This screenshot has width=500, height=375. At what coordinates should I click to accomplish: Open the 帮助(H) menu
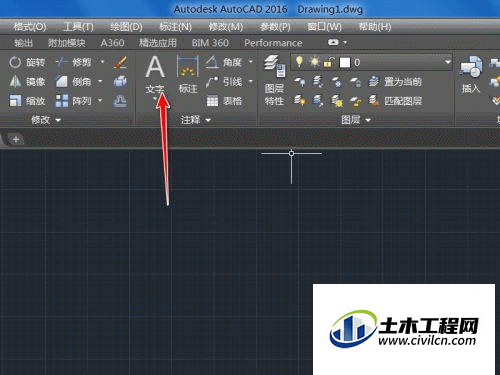(375, 27)
